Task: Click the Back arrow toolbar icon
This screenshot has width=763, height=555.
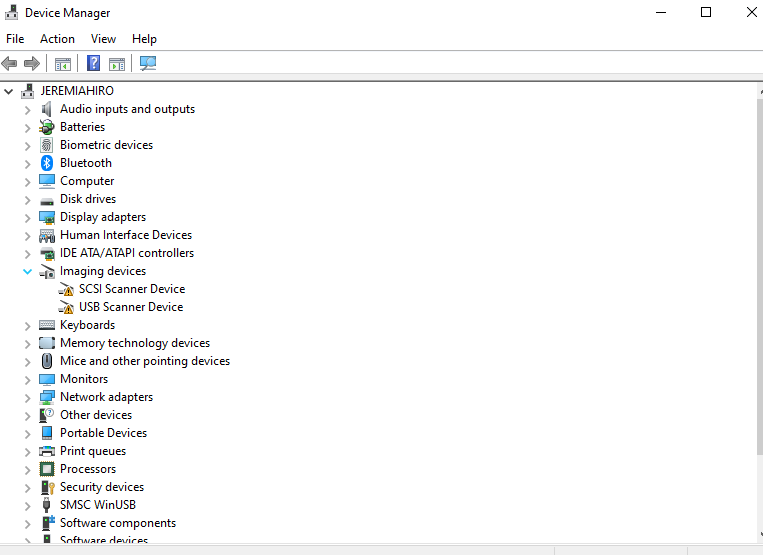Action: pos(9,63)
